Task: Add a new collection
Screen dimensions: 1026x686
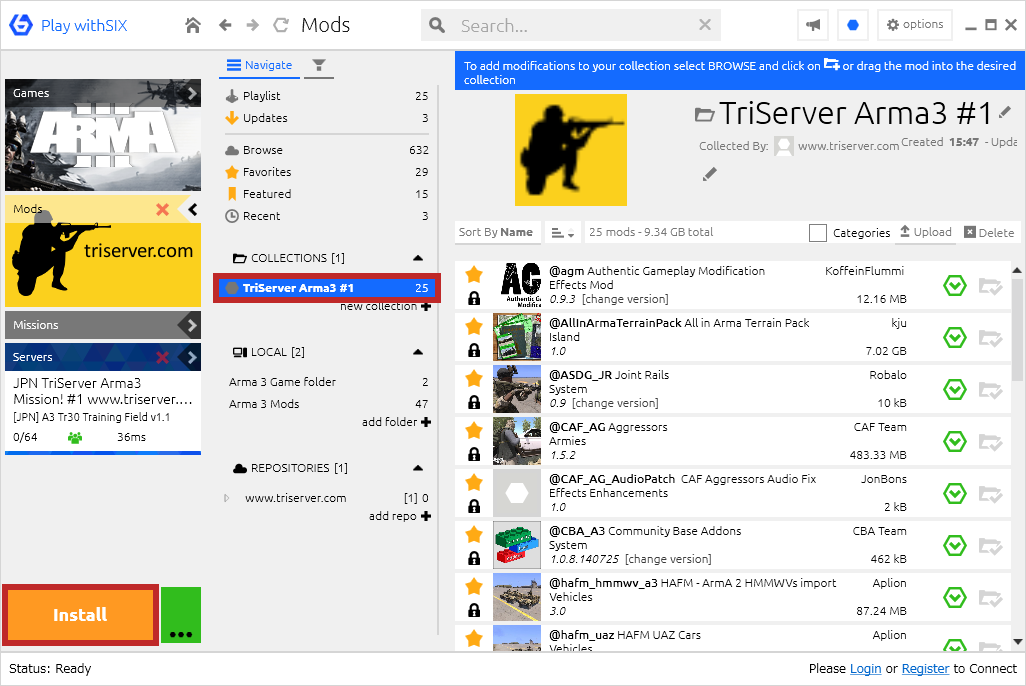Action: [x=385, y=306]
